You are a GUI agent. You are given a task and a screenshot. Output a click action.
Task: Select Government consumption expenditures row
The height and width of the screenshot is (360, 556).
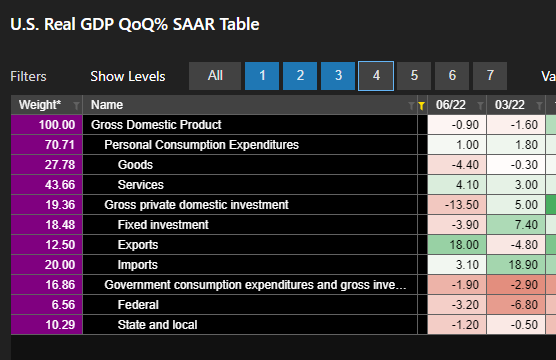tap(250, 285)
